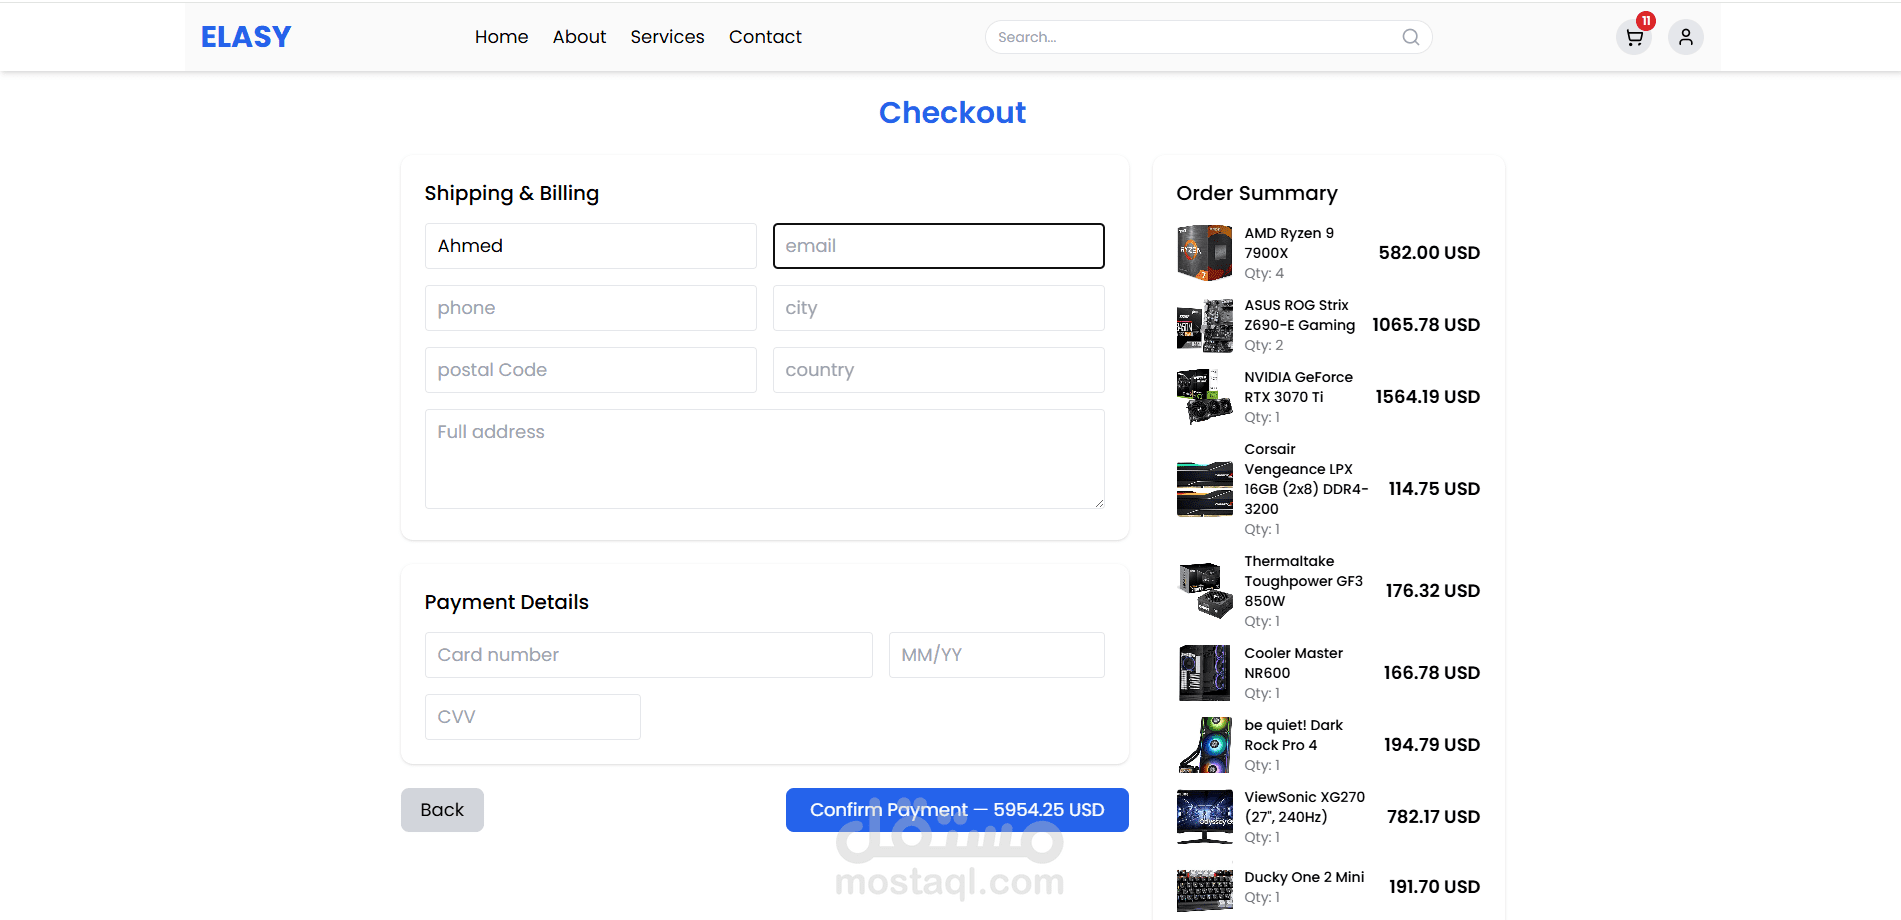Click the Cooler Master NR600 thumbnail
1901x920 pixels.
pyautogui.click(x=1205, y=673)
